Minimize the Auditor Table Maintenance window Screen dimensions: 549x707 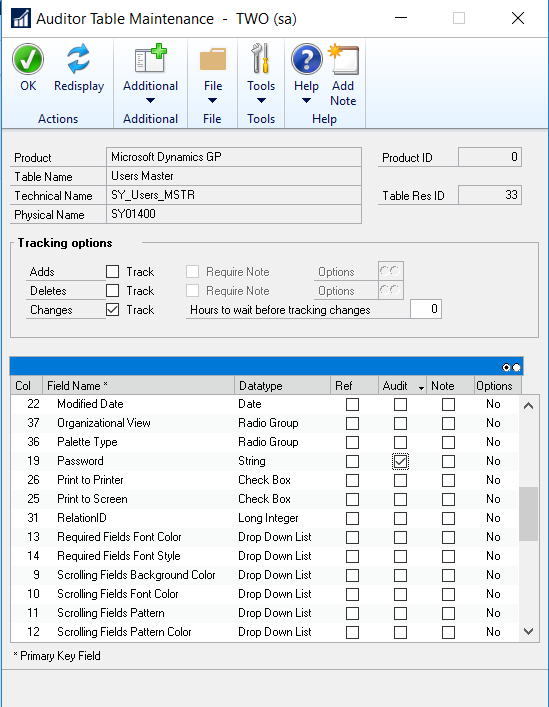401,18
